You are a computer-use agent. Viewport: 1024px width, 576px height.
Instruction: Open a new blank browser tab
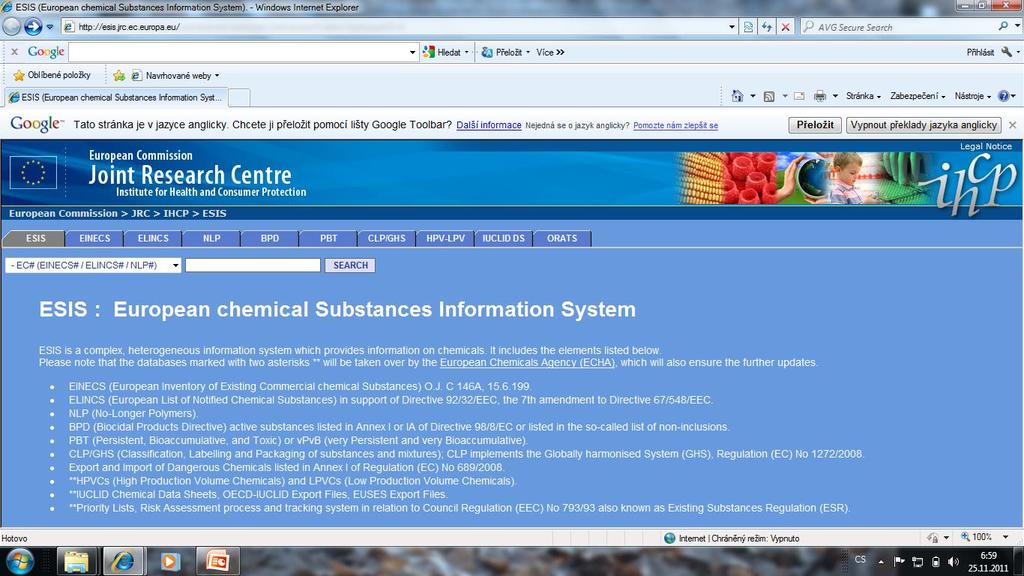(x=240, y=98)
